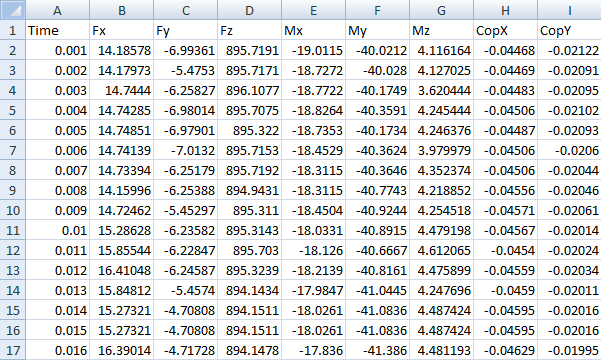601x360 pixels.
Task: Select column C header
Action: (x=186, y=10)
